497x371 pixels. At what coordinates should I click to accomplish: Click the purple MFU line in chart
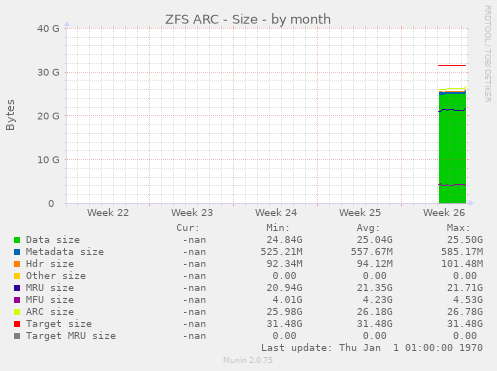coord(452,185)
